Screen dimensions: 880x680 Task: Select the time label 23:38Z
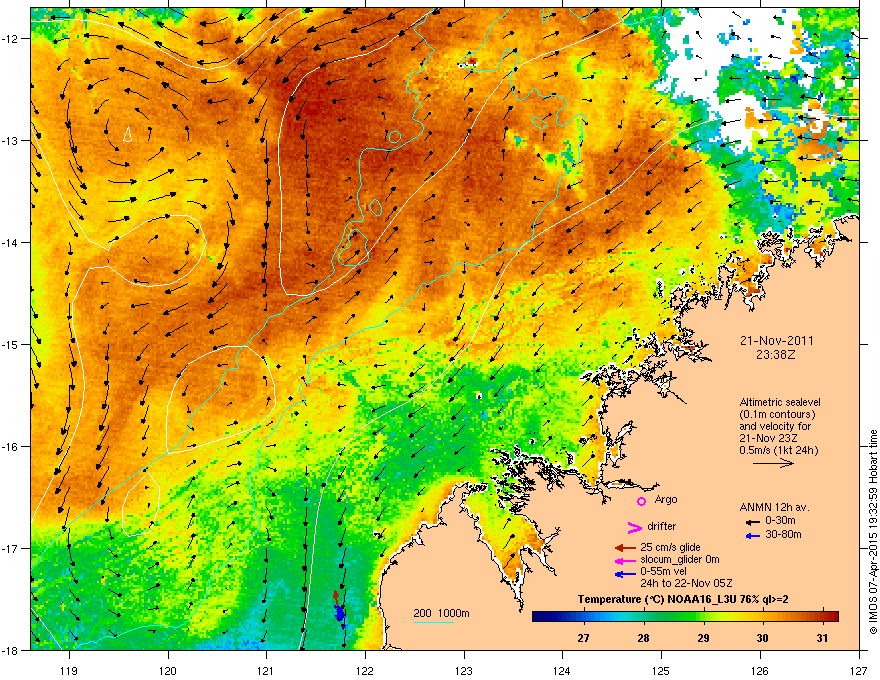(776, 355)
